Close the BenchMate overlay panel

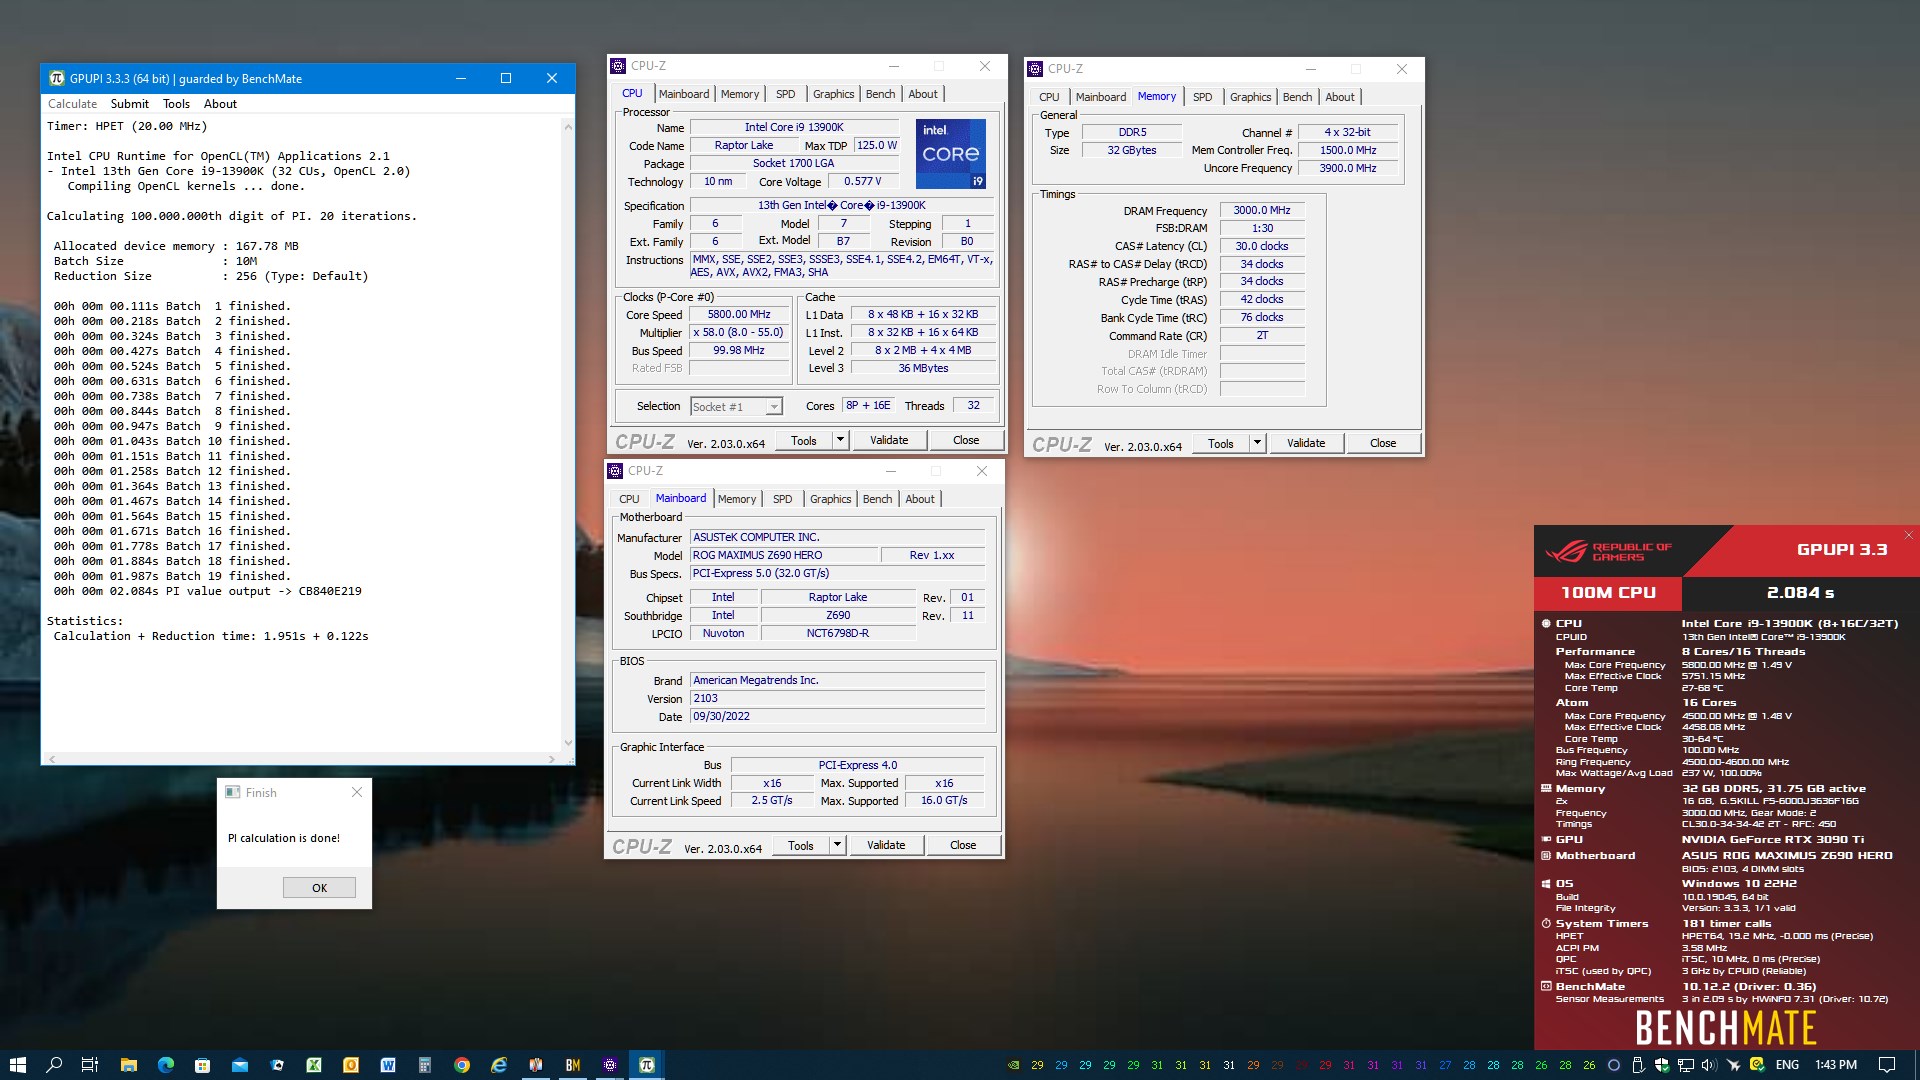pyautogui.click(x=1908, y=535)
